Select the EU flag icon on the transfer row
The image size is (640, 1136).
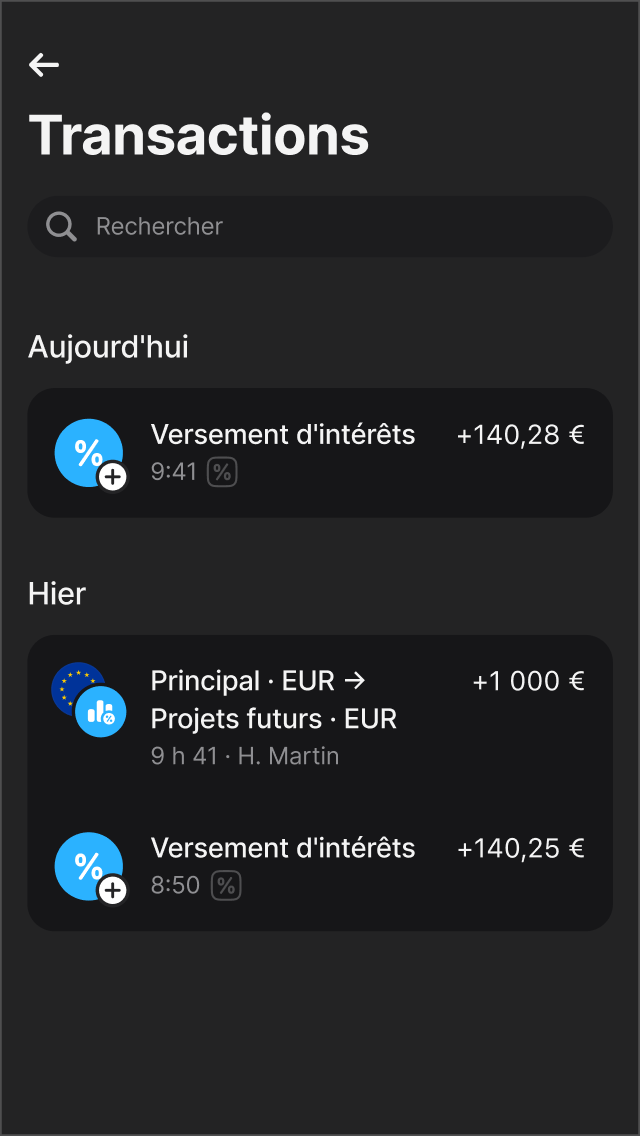(x=75, y=685)
